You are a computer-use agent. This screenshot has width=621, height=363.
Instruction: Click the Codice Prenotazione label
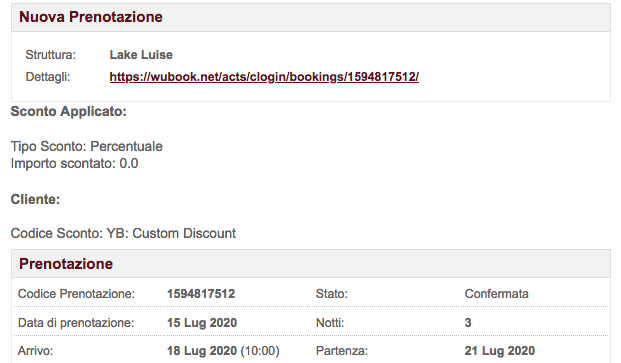(x=76, y=294)
